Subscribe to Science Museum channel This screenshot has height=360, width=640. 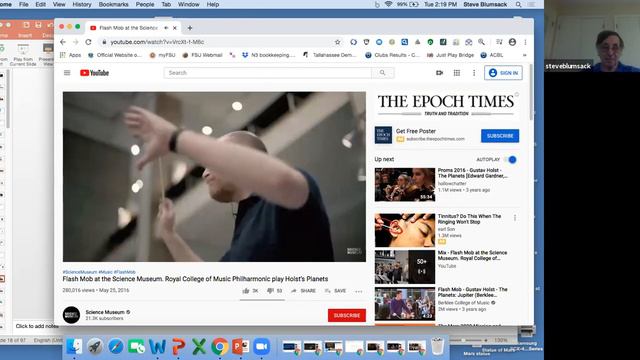347,315
